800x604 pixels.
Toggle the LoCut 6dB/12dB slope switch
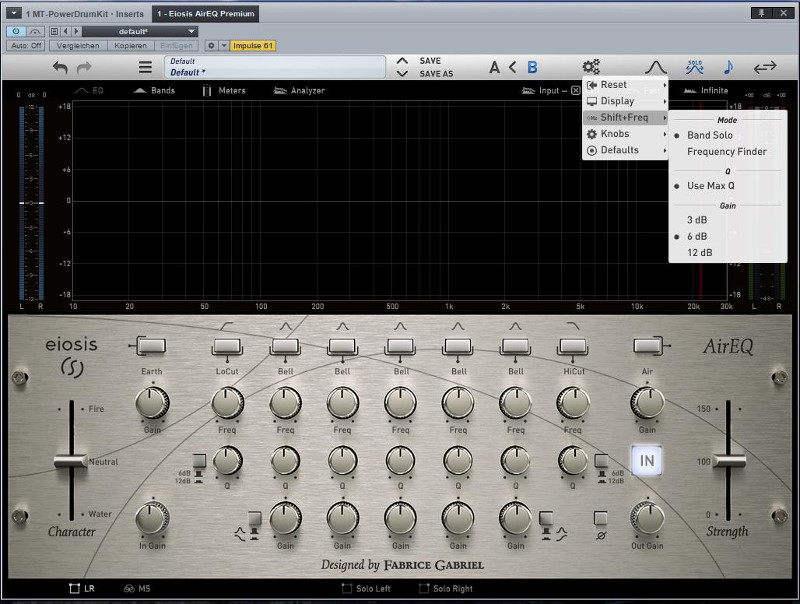198,462
